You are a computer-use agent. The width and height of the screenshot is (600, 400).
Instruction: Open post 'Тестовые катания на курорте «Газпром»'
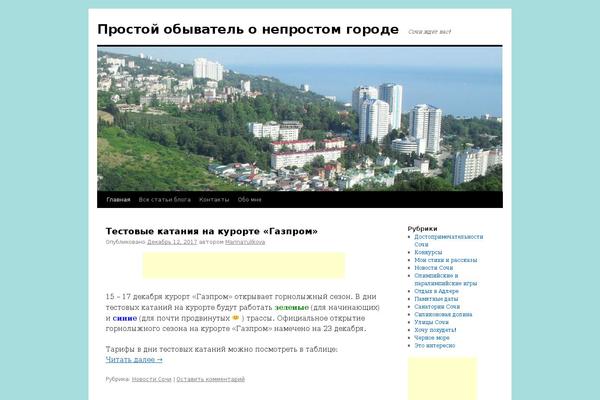[x=212, y=231]
